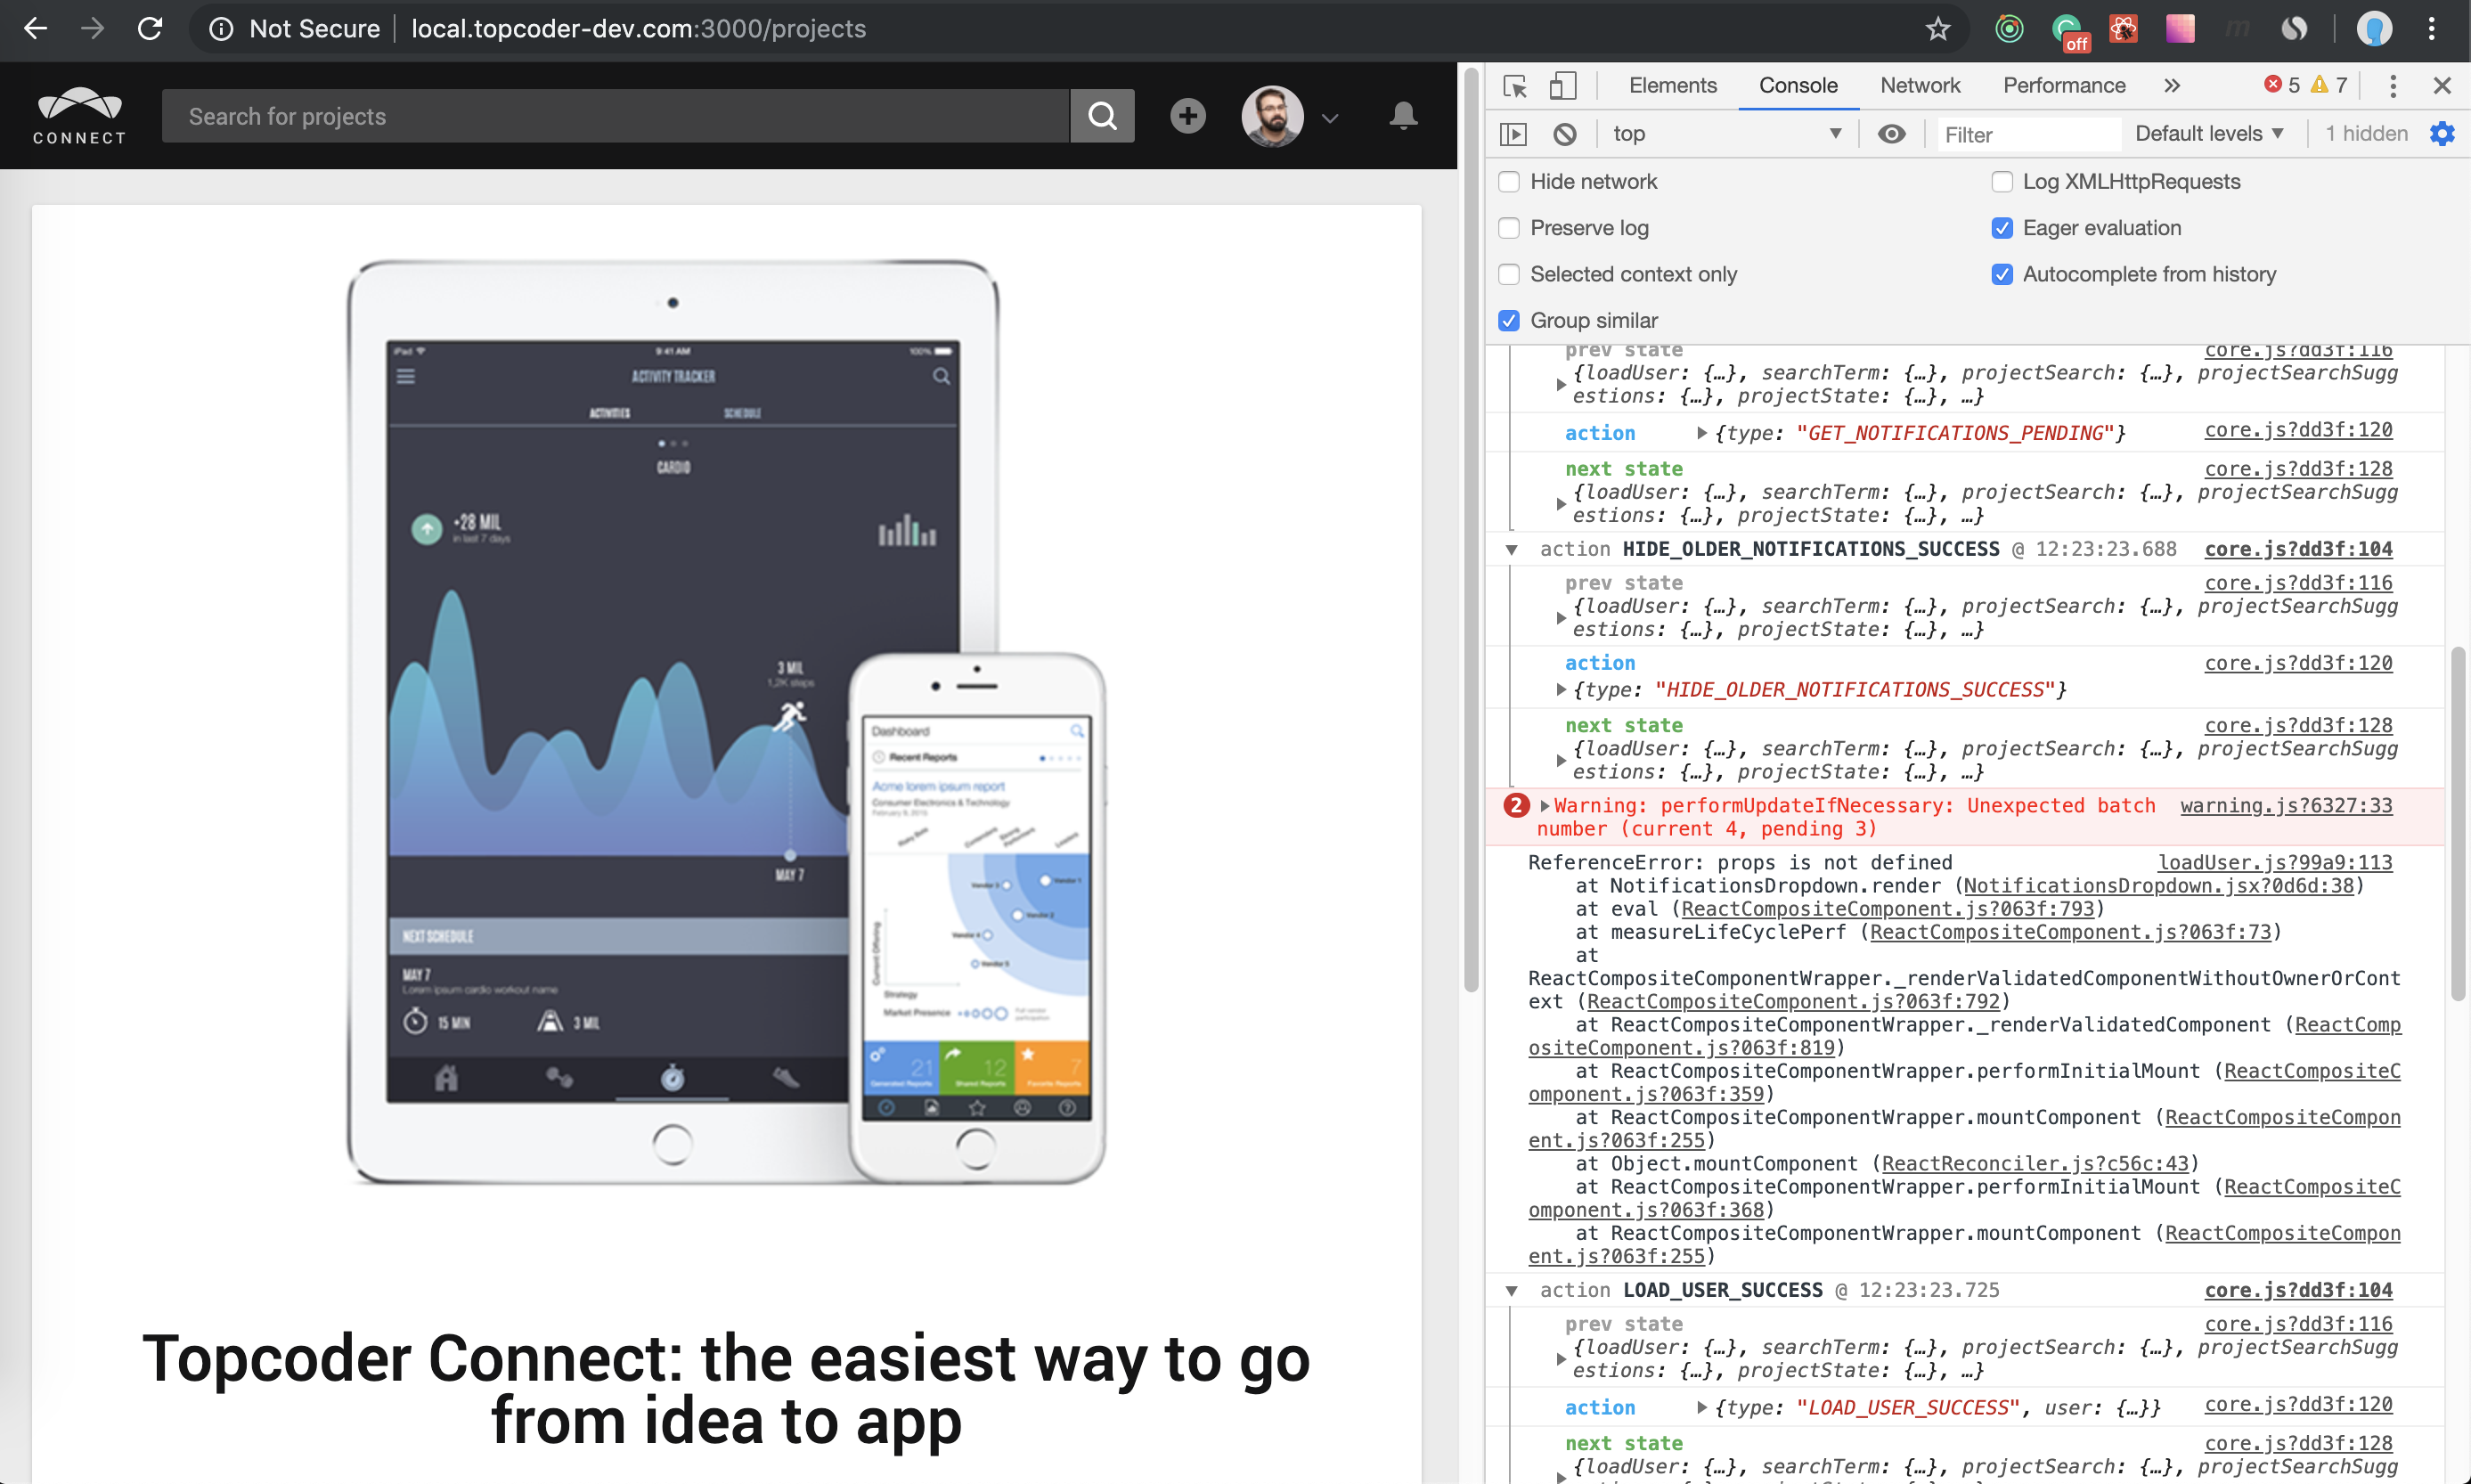
Task: Click the search magnifier button
Action: [1102, 116]
